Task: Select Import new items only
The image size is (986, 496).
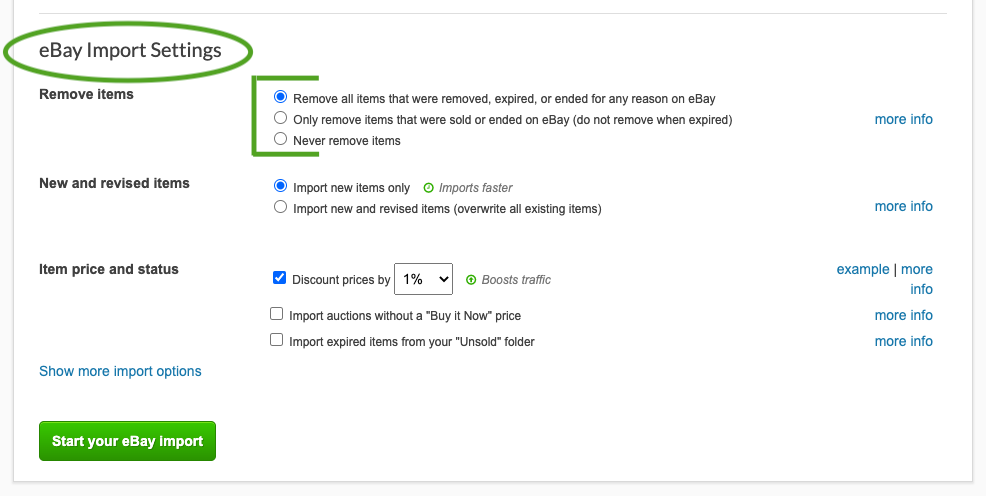Action: pyautogui.click(x=280, y=186)
